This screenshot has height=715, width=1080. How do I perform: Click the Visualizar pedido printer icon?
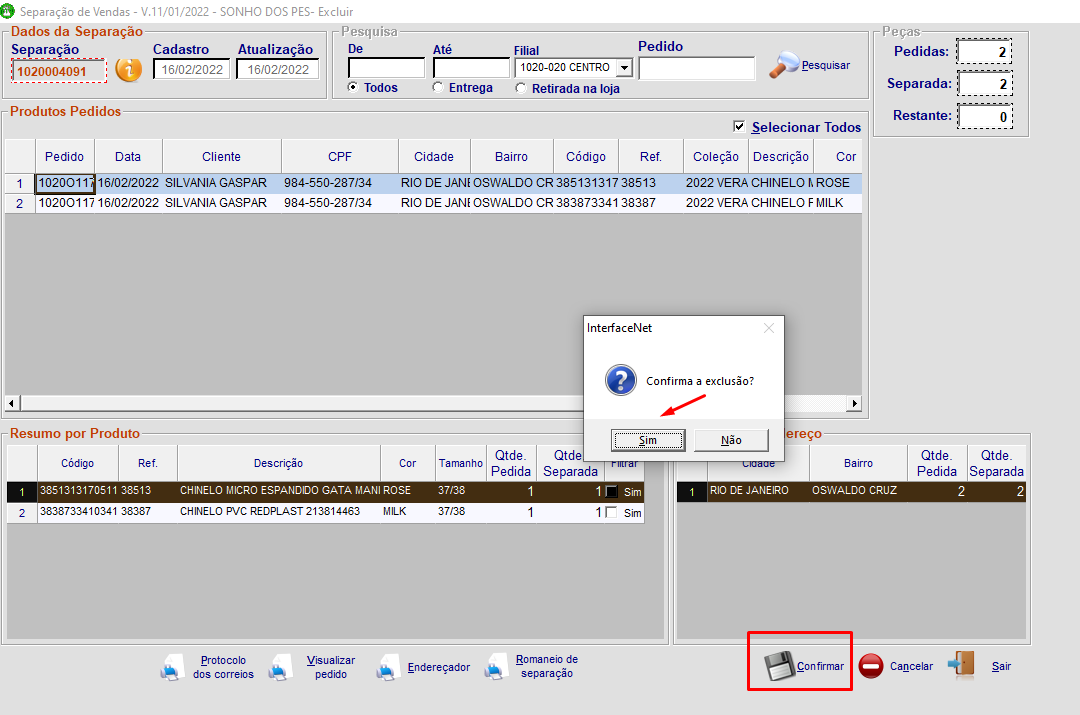point(281,668)
